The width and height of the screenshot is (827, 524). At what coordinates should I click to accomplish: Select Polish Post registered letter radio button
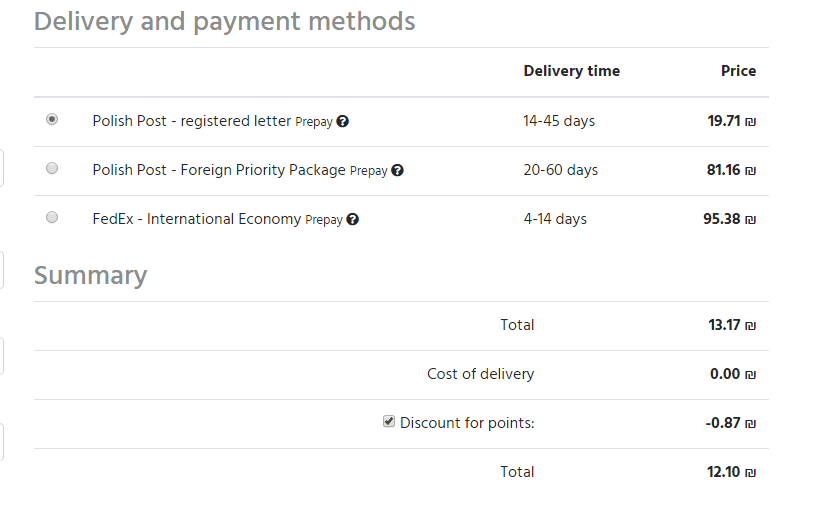(x=52, y=119)
